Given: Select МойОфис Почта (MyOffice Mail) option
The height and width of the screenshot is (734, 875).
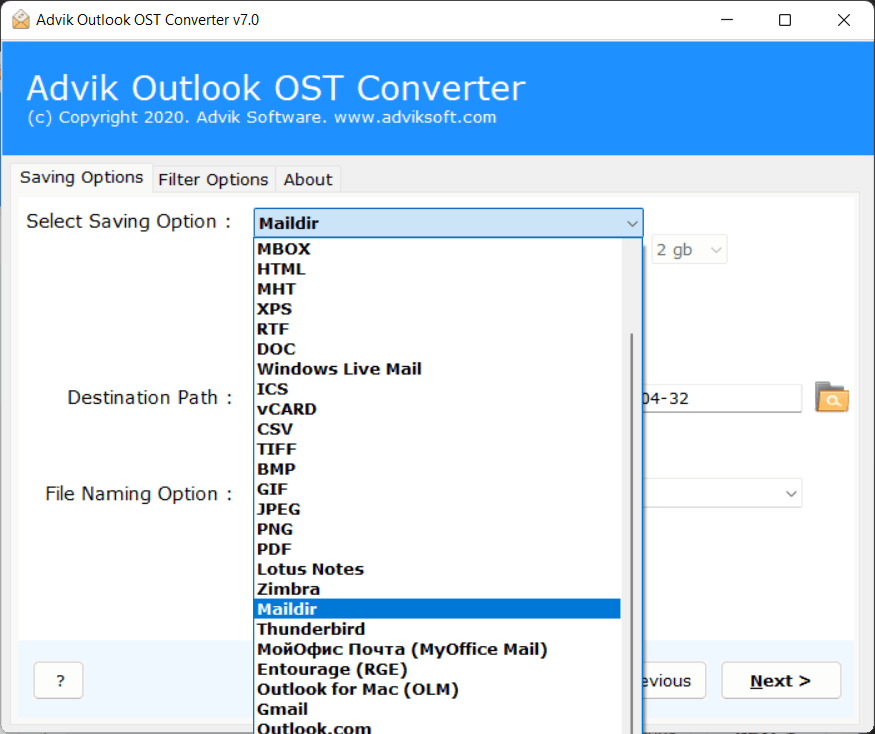Looking at the screenshot, I should click(x=437, y=649).
